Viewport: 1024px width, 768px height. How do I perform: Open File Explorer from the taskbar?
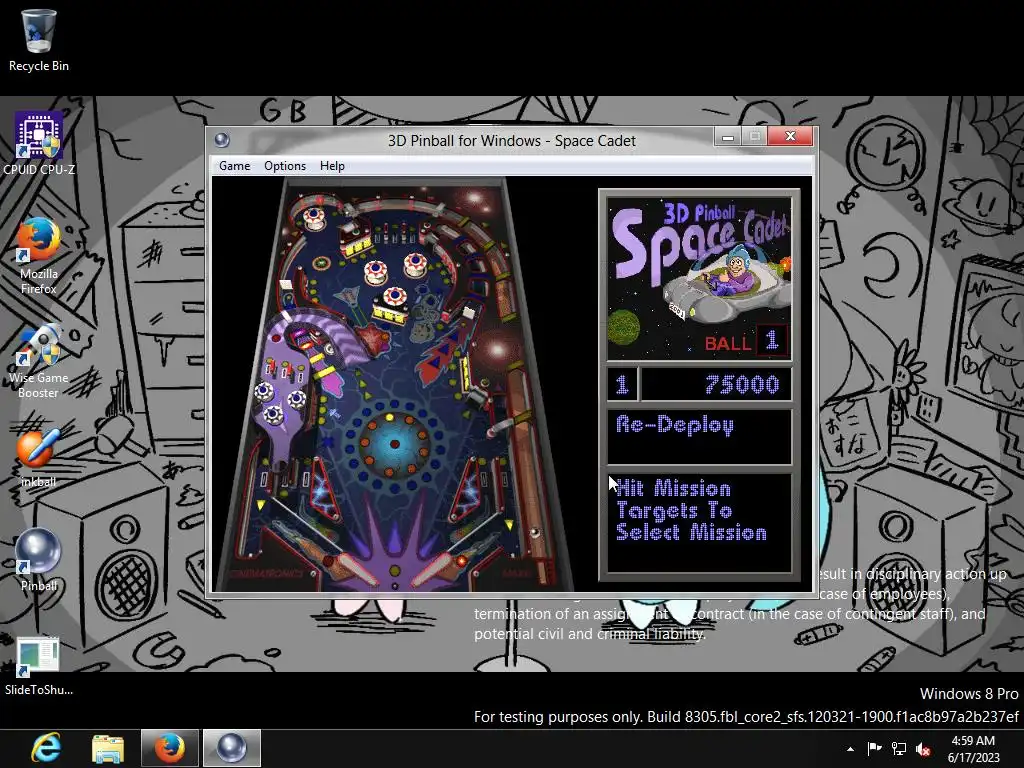pos(108,748)
